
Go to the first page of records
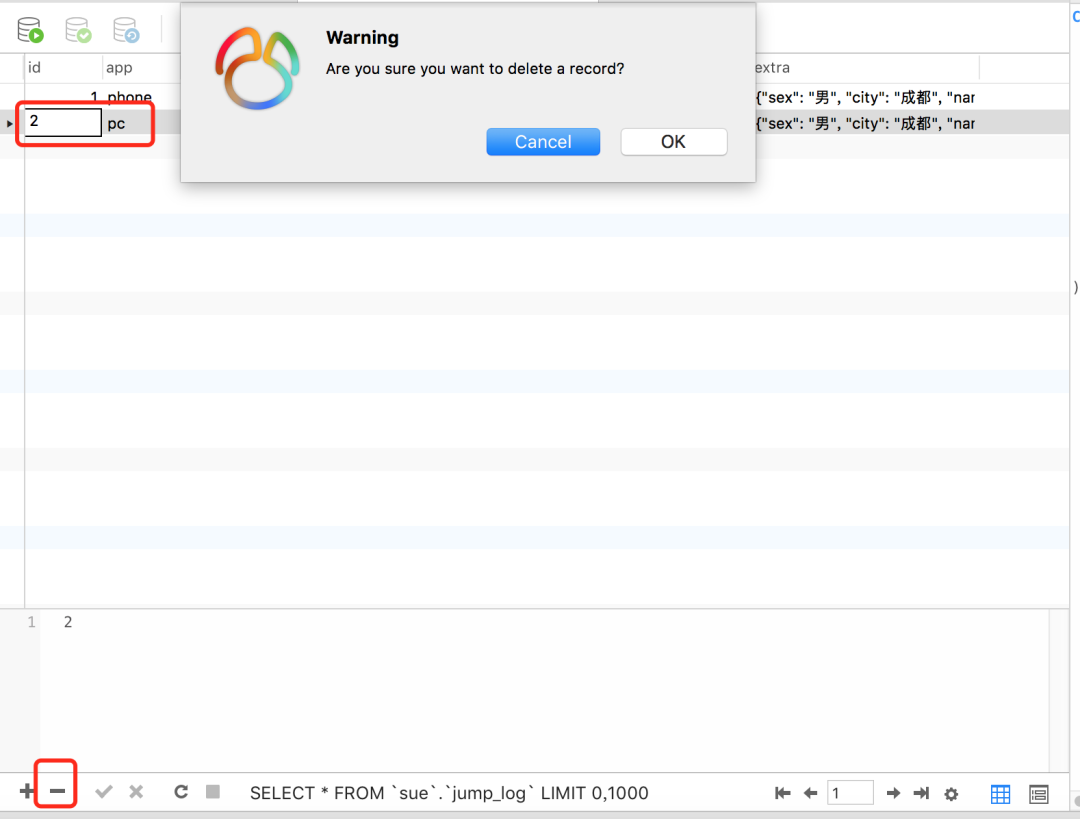(783, 793)
